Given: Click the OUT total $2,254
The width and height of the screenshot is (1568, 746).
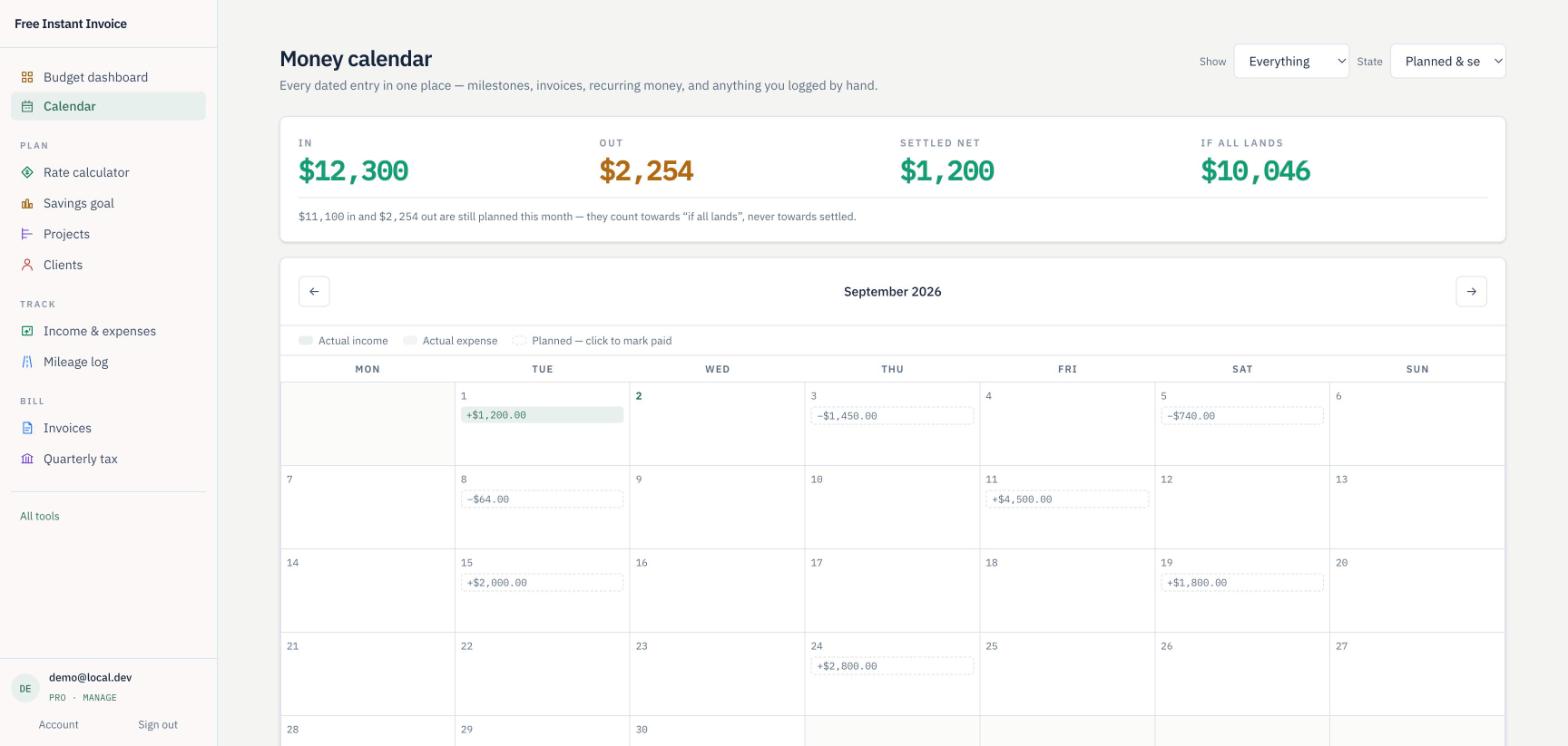Looking at the screenshot, I should point(646,171).
